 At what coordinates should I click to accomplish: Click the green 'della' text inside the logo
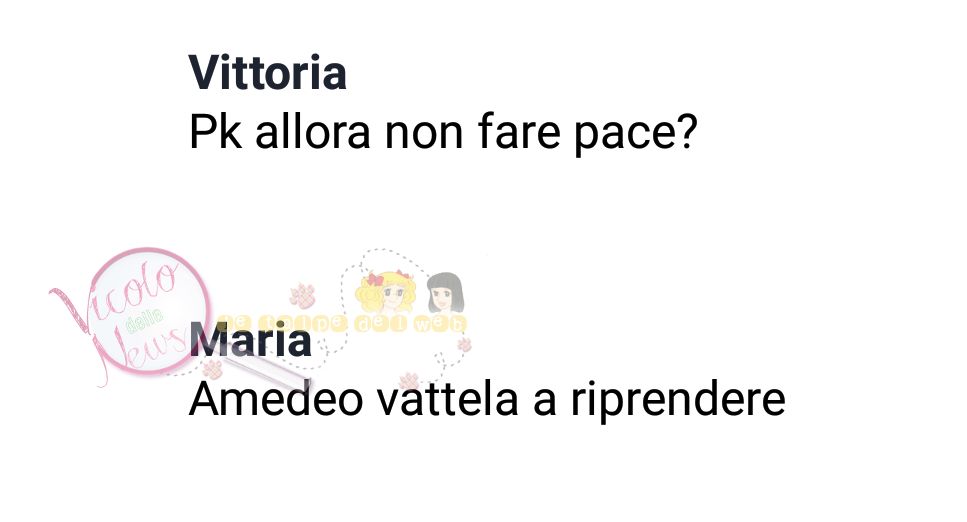(143, 319)
